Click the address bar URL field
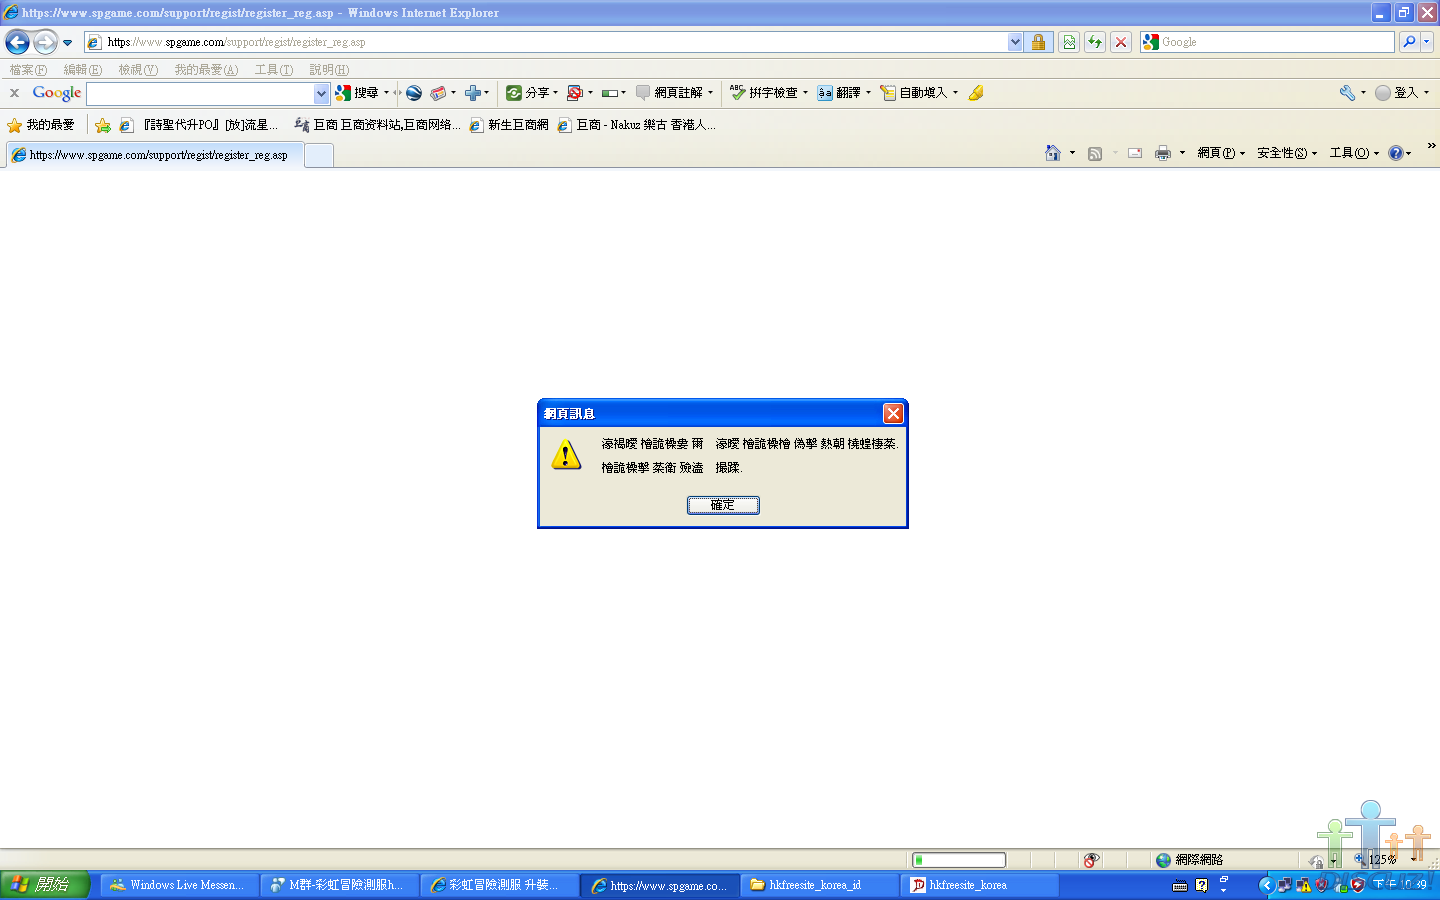The image size is (1440, 900). [550, 42]
